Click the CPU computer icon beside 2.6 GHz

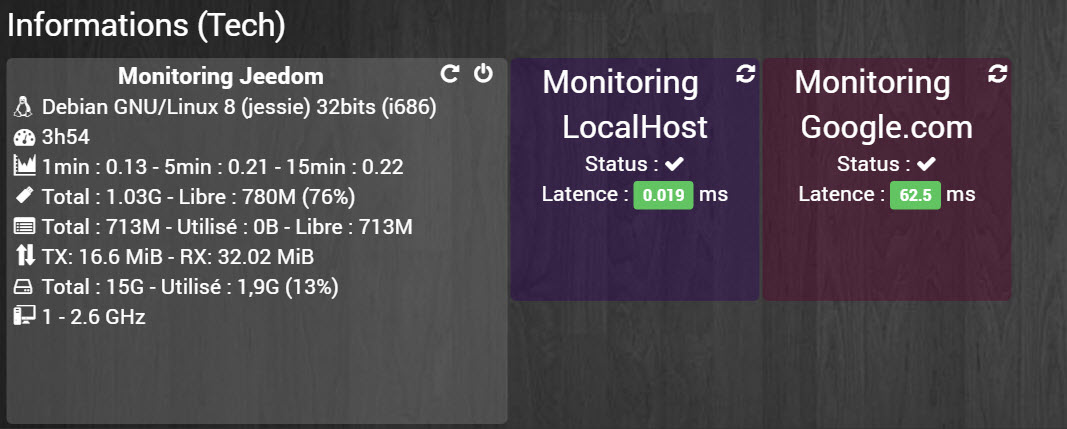coord(24,316)
